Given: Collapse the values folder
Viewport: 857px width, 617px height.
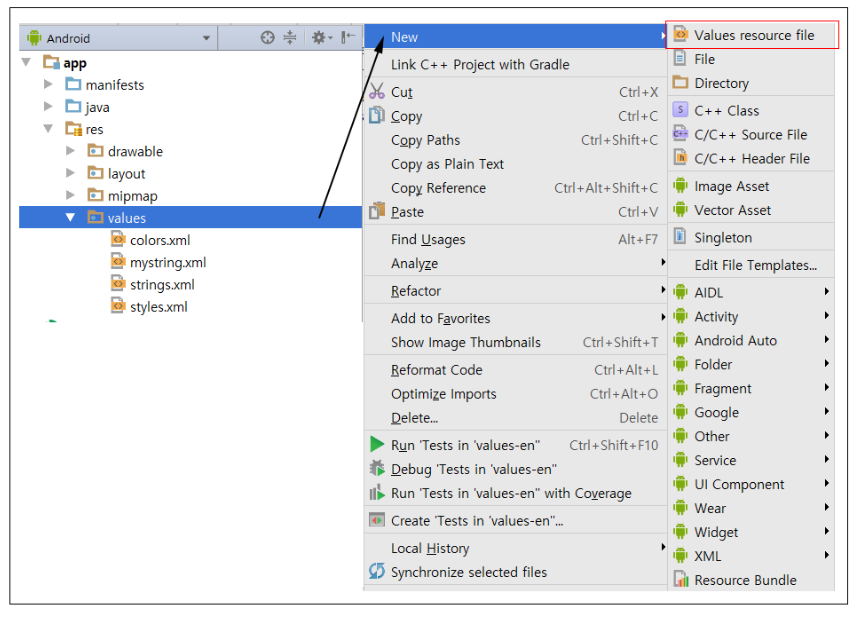Looking at the screenshot, I should (x=70, y=218).
